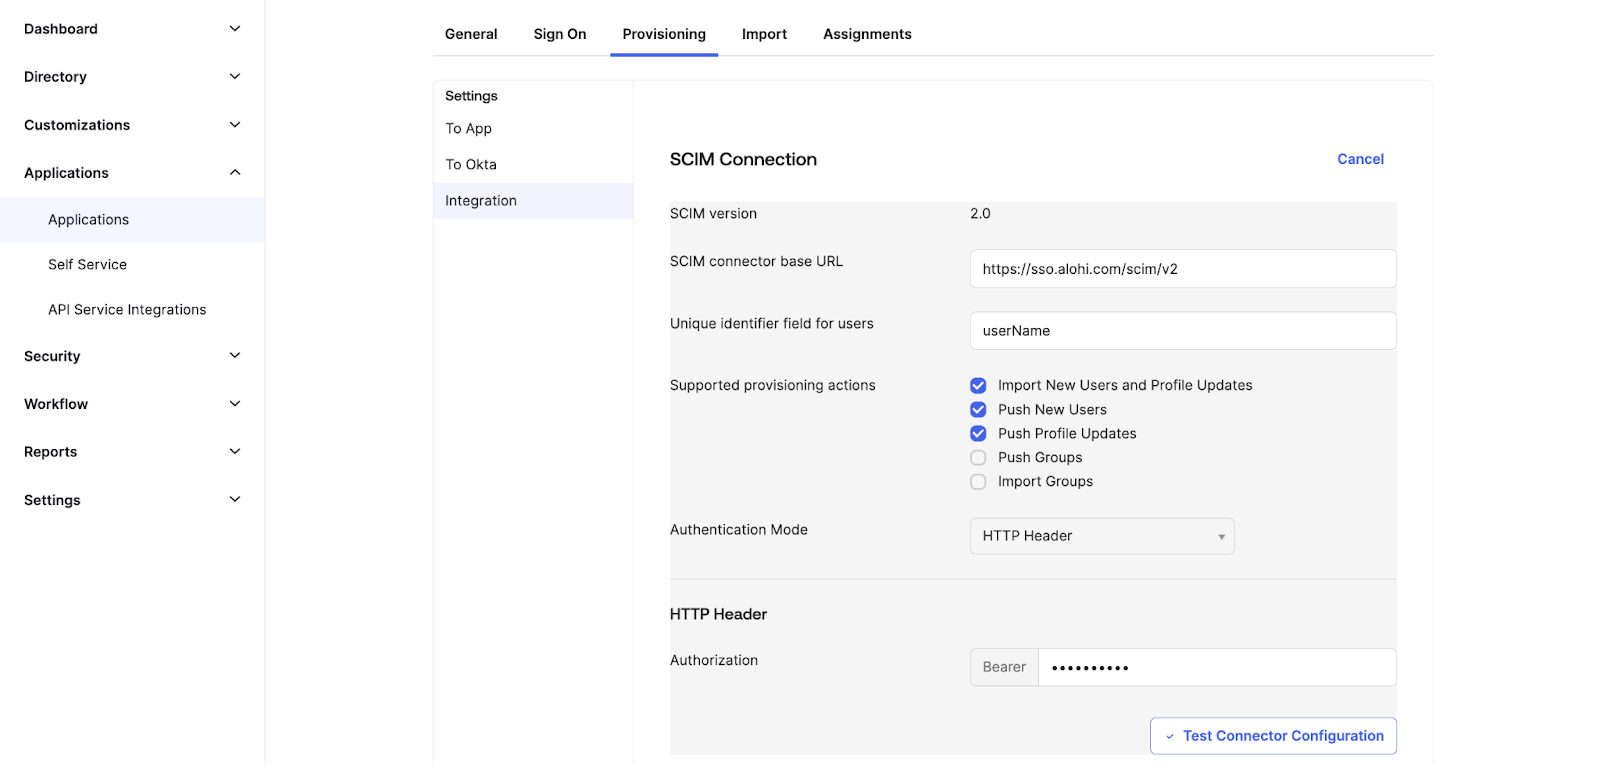Open the Authentication Mode dropdown
This screenshot has height=766, width=1600.
[x=1101, y=536]
